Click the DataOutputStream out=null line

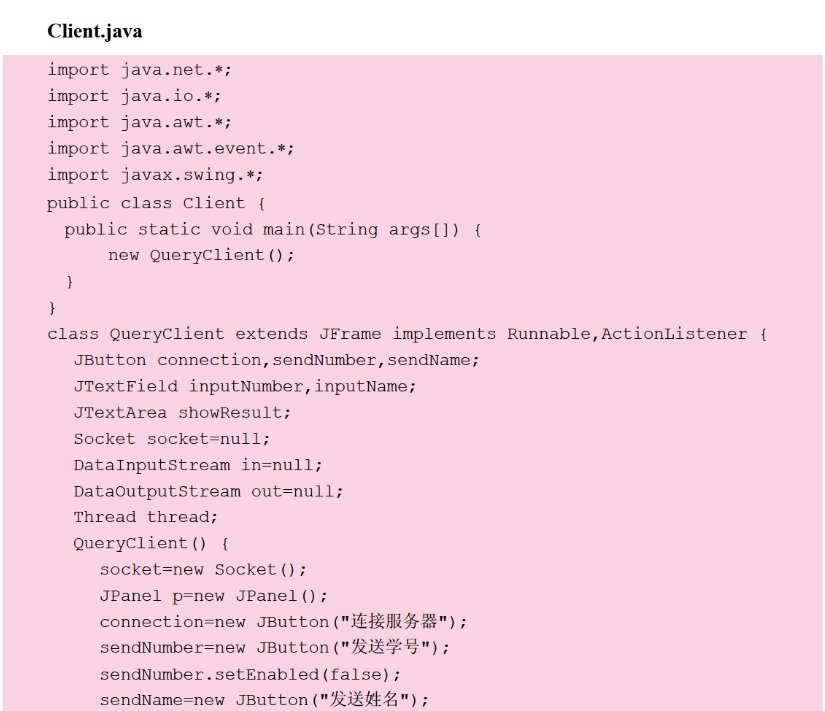pos(208,491)
